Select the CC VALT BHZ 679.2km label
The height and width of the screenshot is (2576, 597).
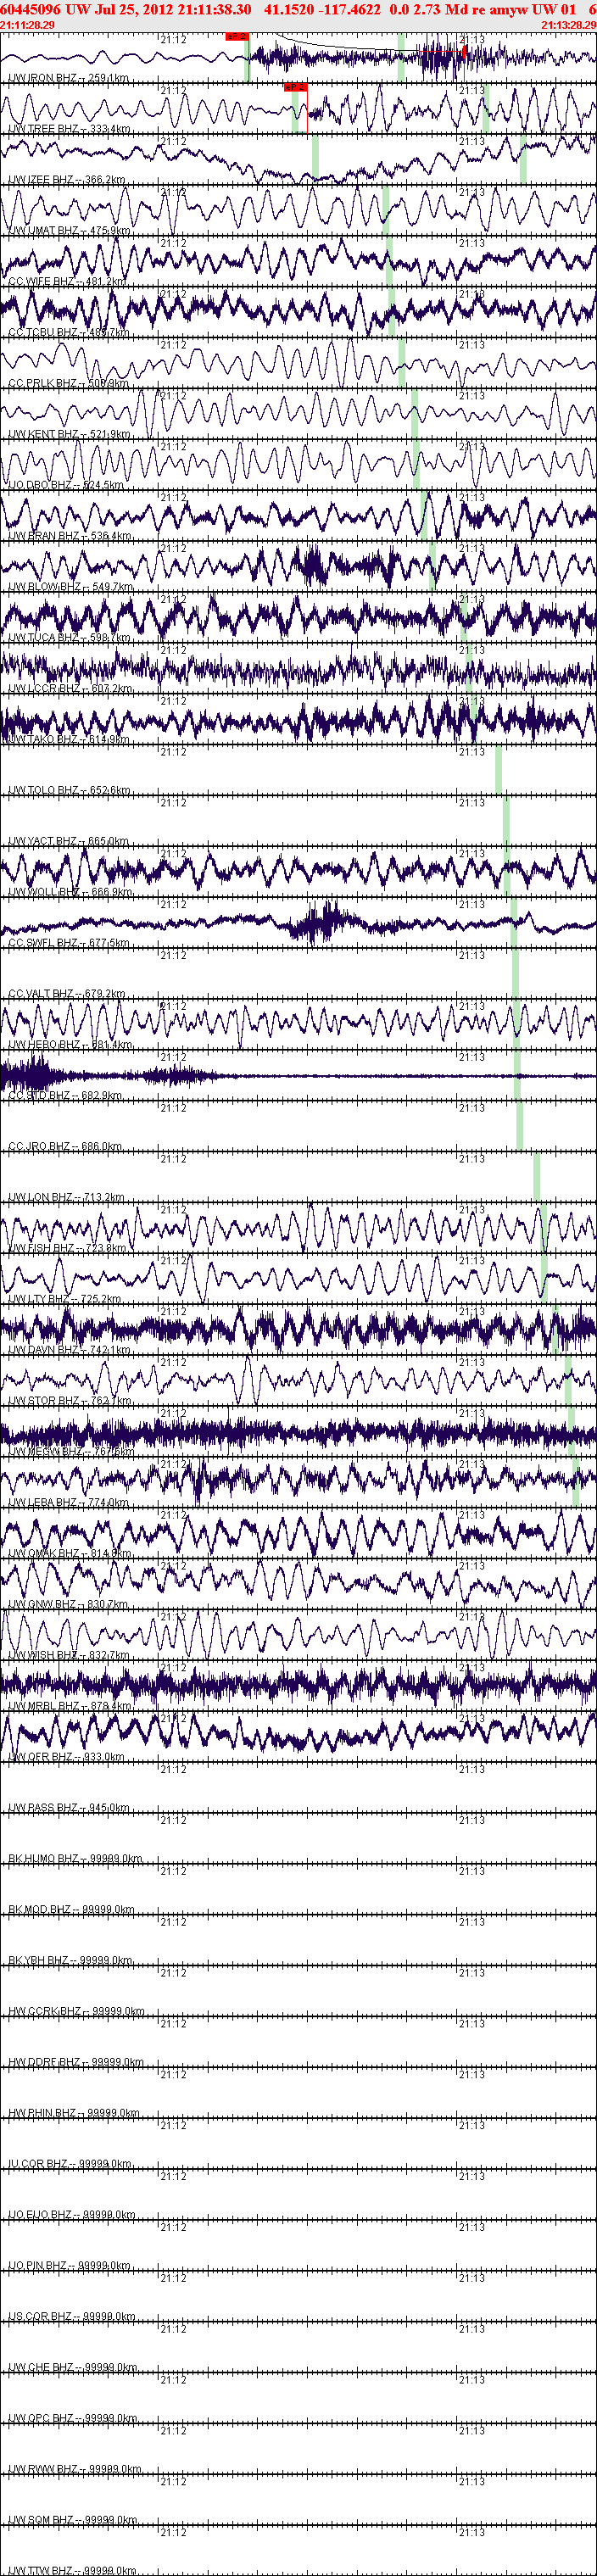[67, 994]
